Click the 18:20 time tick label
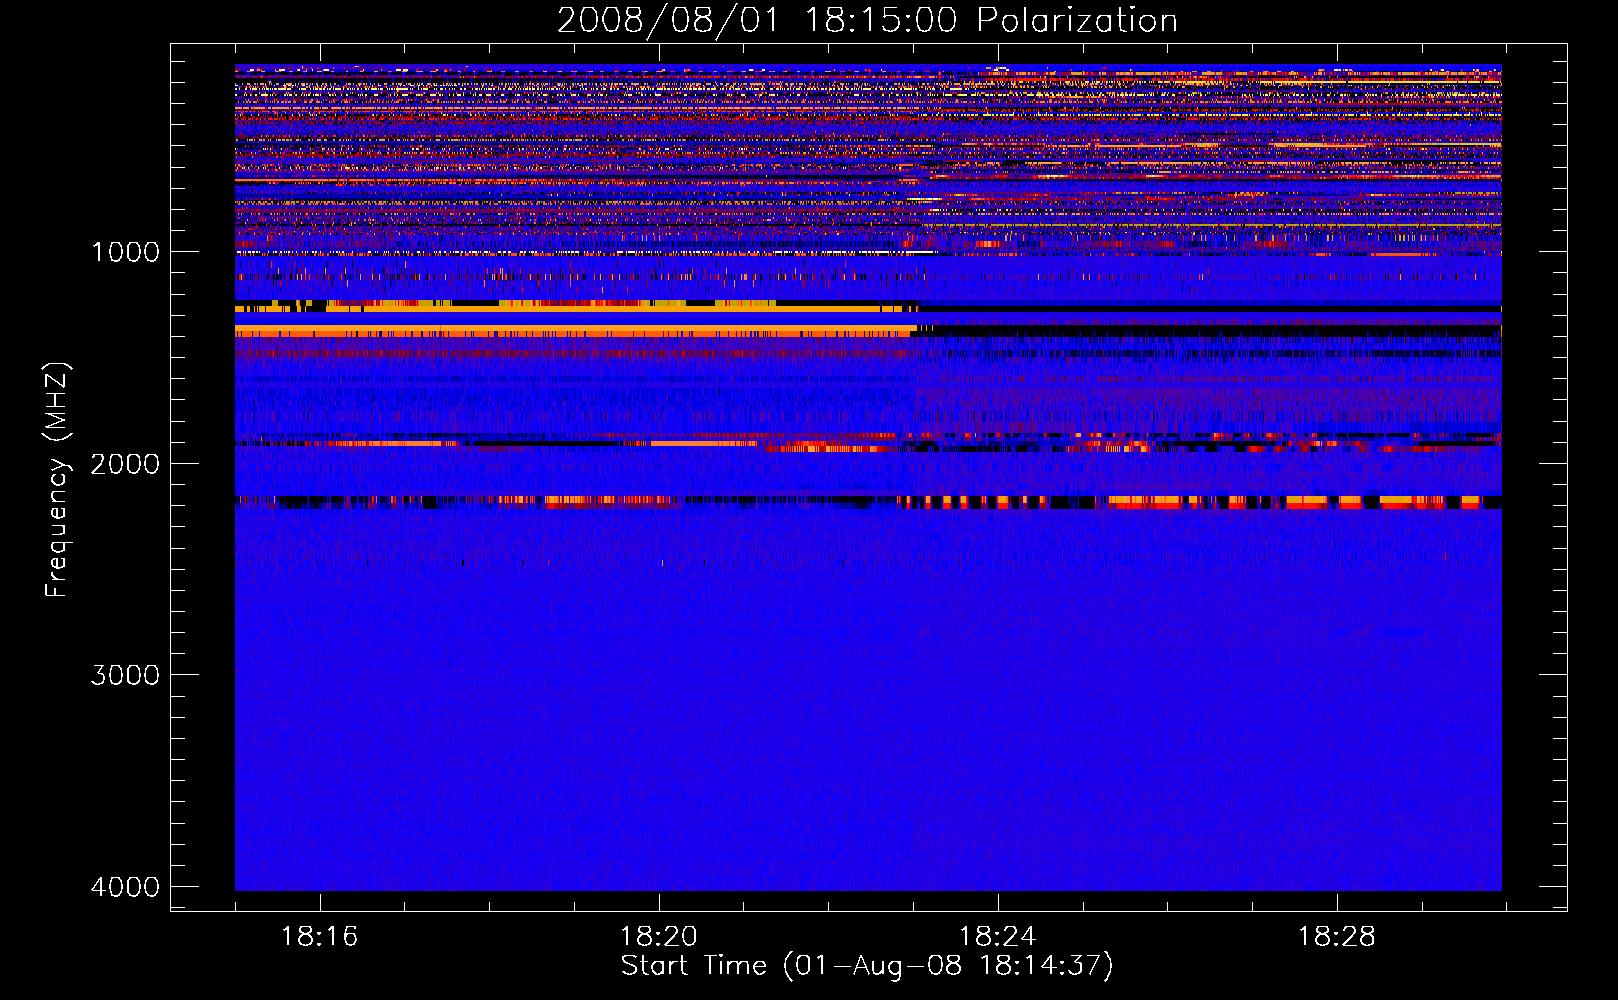Screen dimensions: 1618x1000 (658, 937)
